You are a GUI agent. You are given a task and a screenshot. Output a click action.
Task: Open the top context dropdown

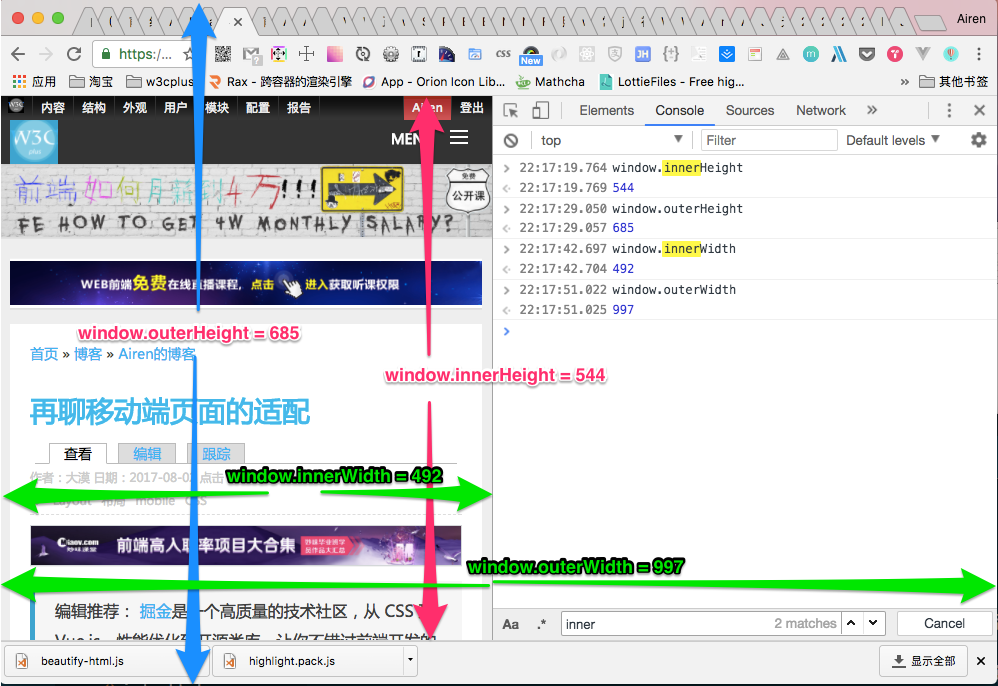coord(612,140)
